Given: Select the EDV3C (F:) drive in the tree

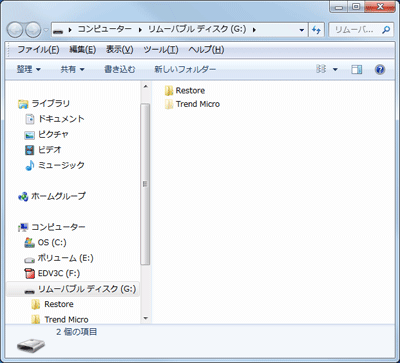Looking at the screenshot, I should pyautogui.click(x=52, y=274).
